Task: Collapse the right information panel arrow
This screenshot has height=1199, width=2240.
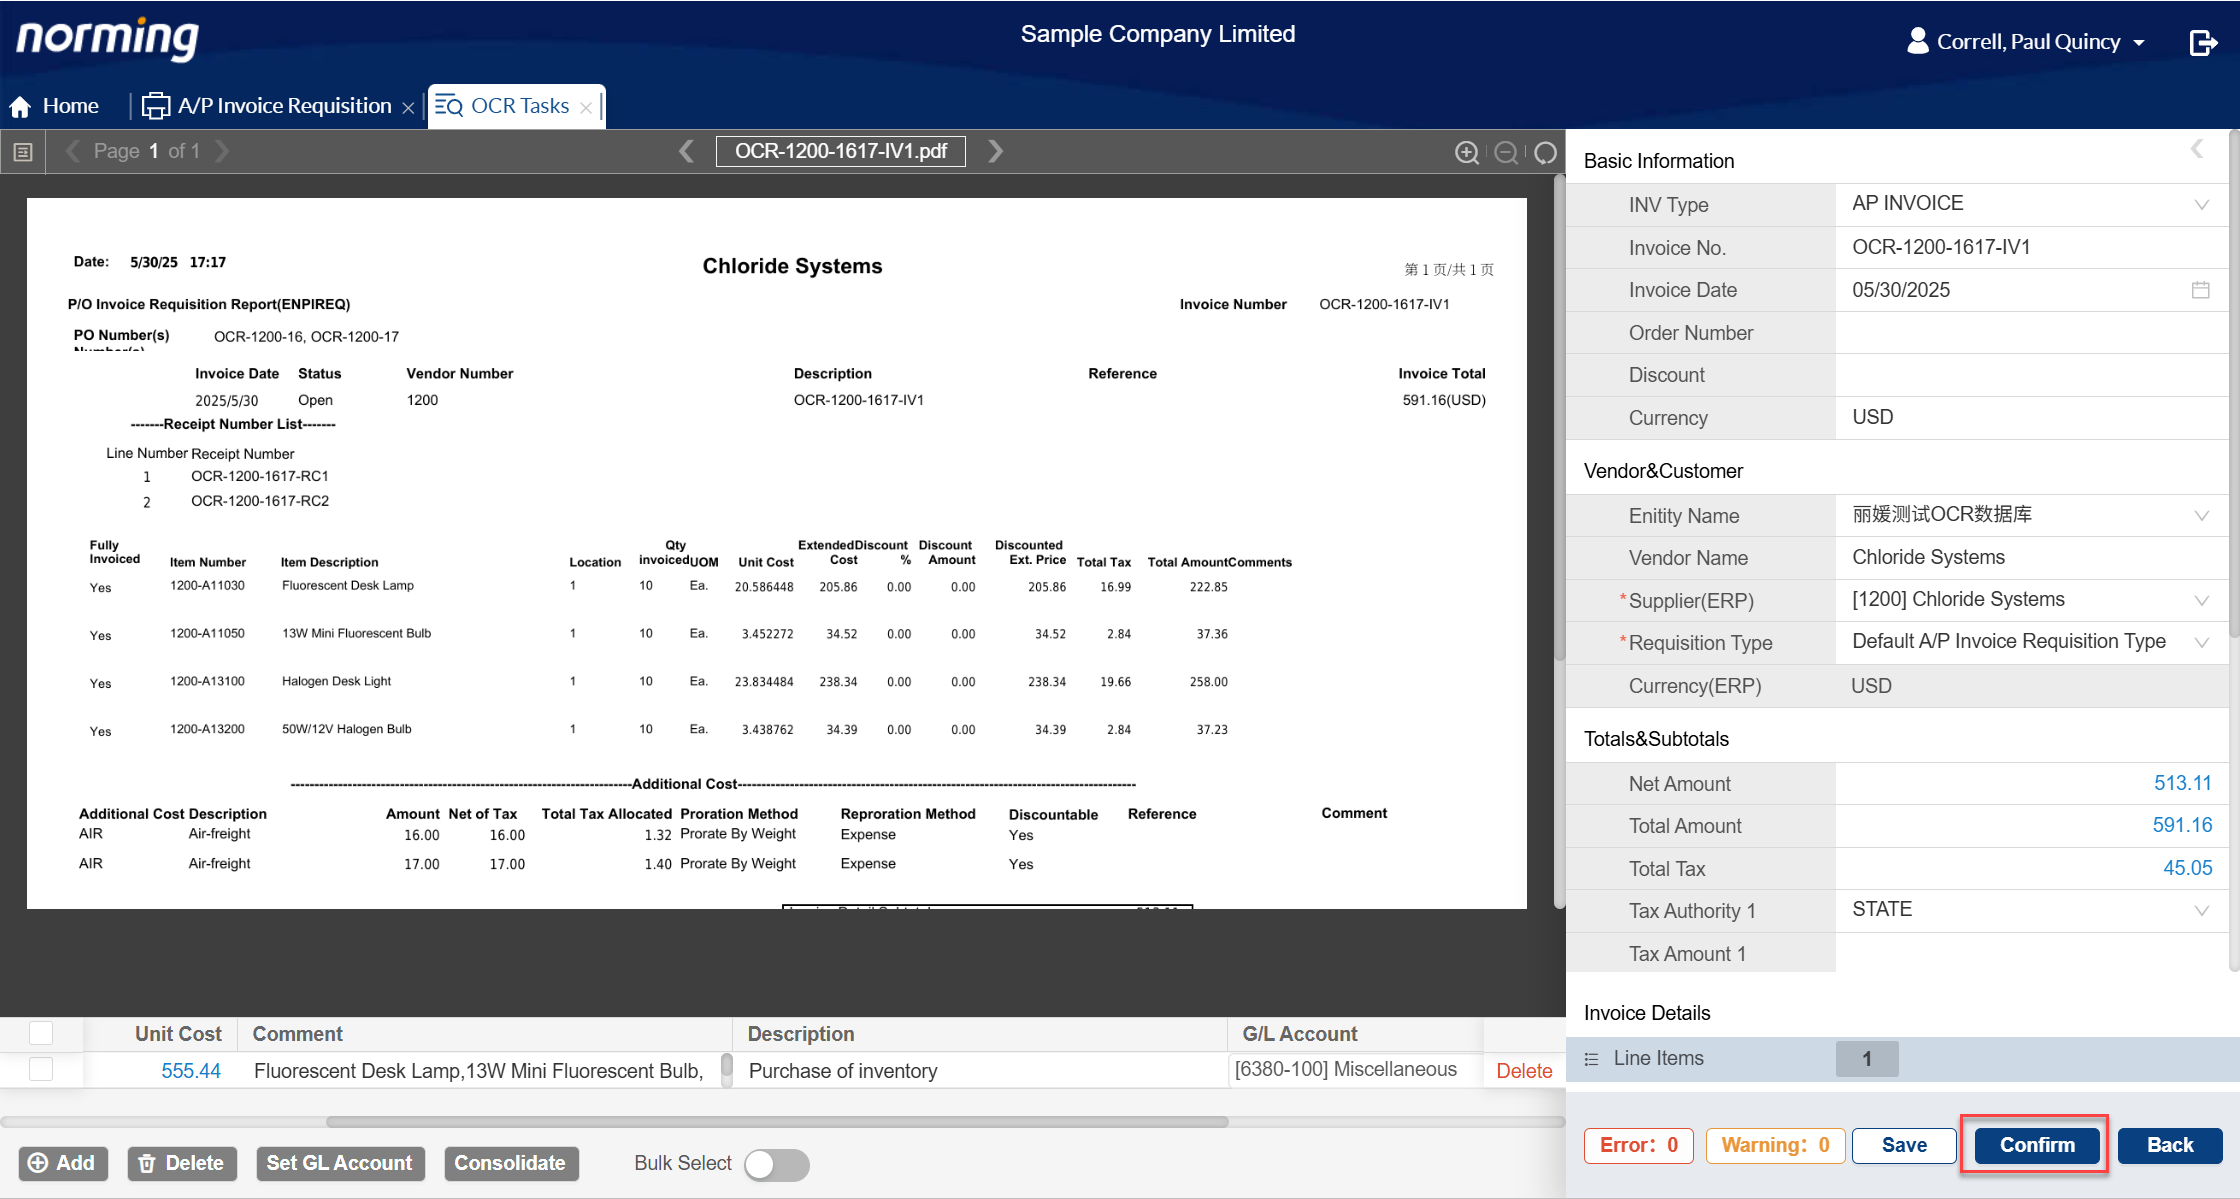Action: tap(2197, 149)
